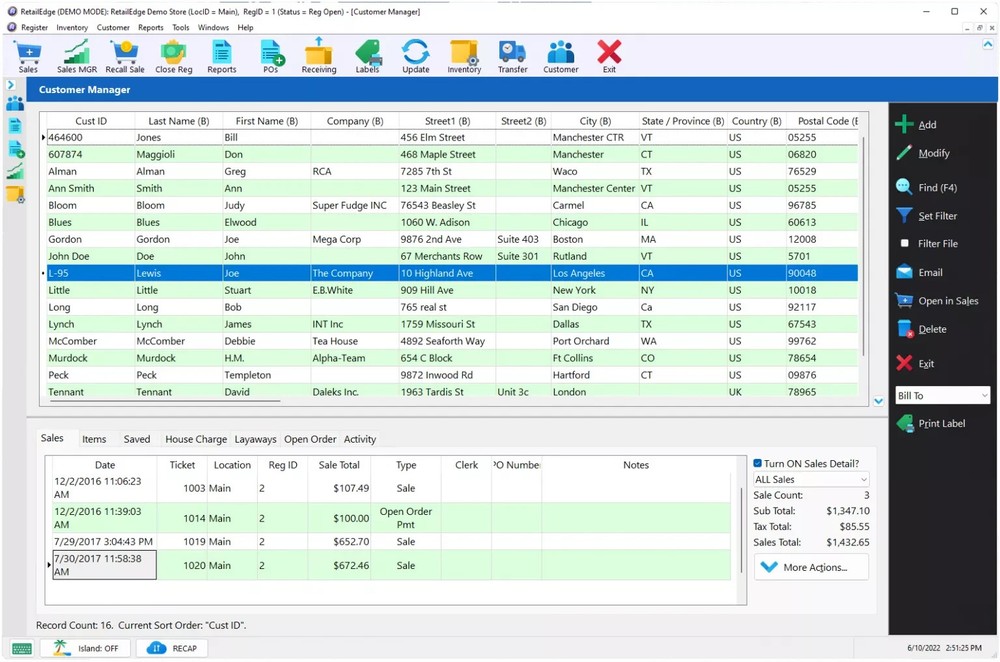Open the Customer menu
The height and width of the screenshot is (662, 1000).
[114, 27]
